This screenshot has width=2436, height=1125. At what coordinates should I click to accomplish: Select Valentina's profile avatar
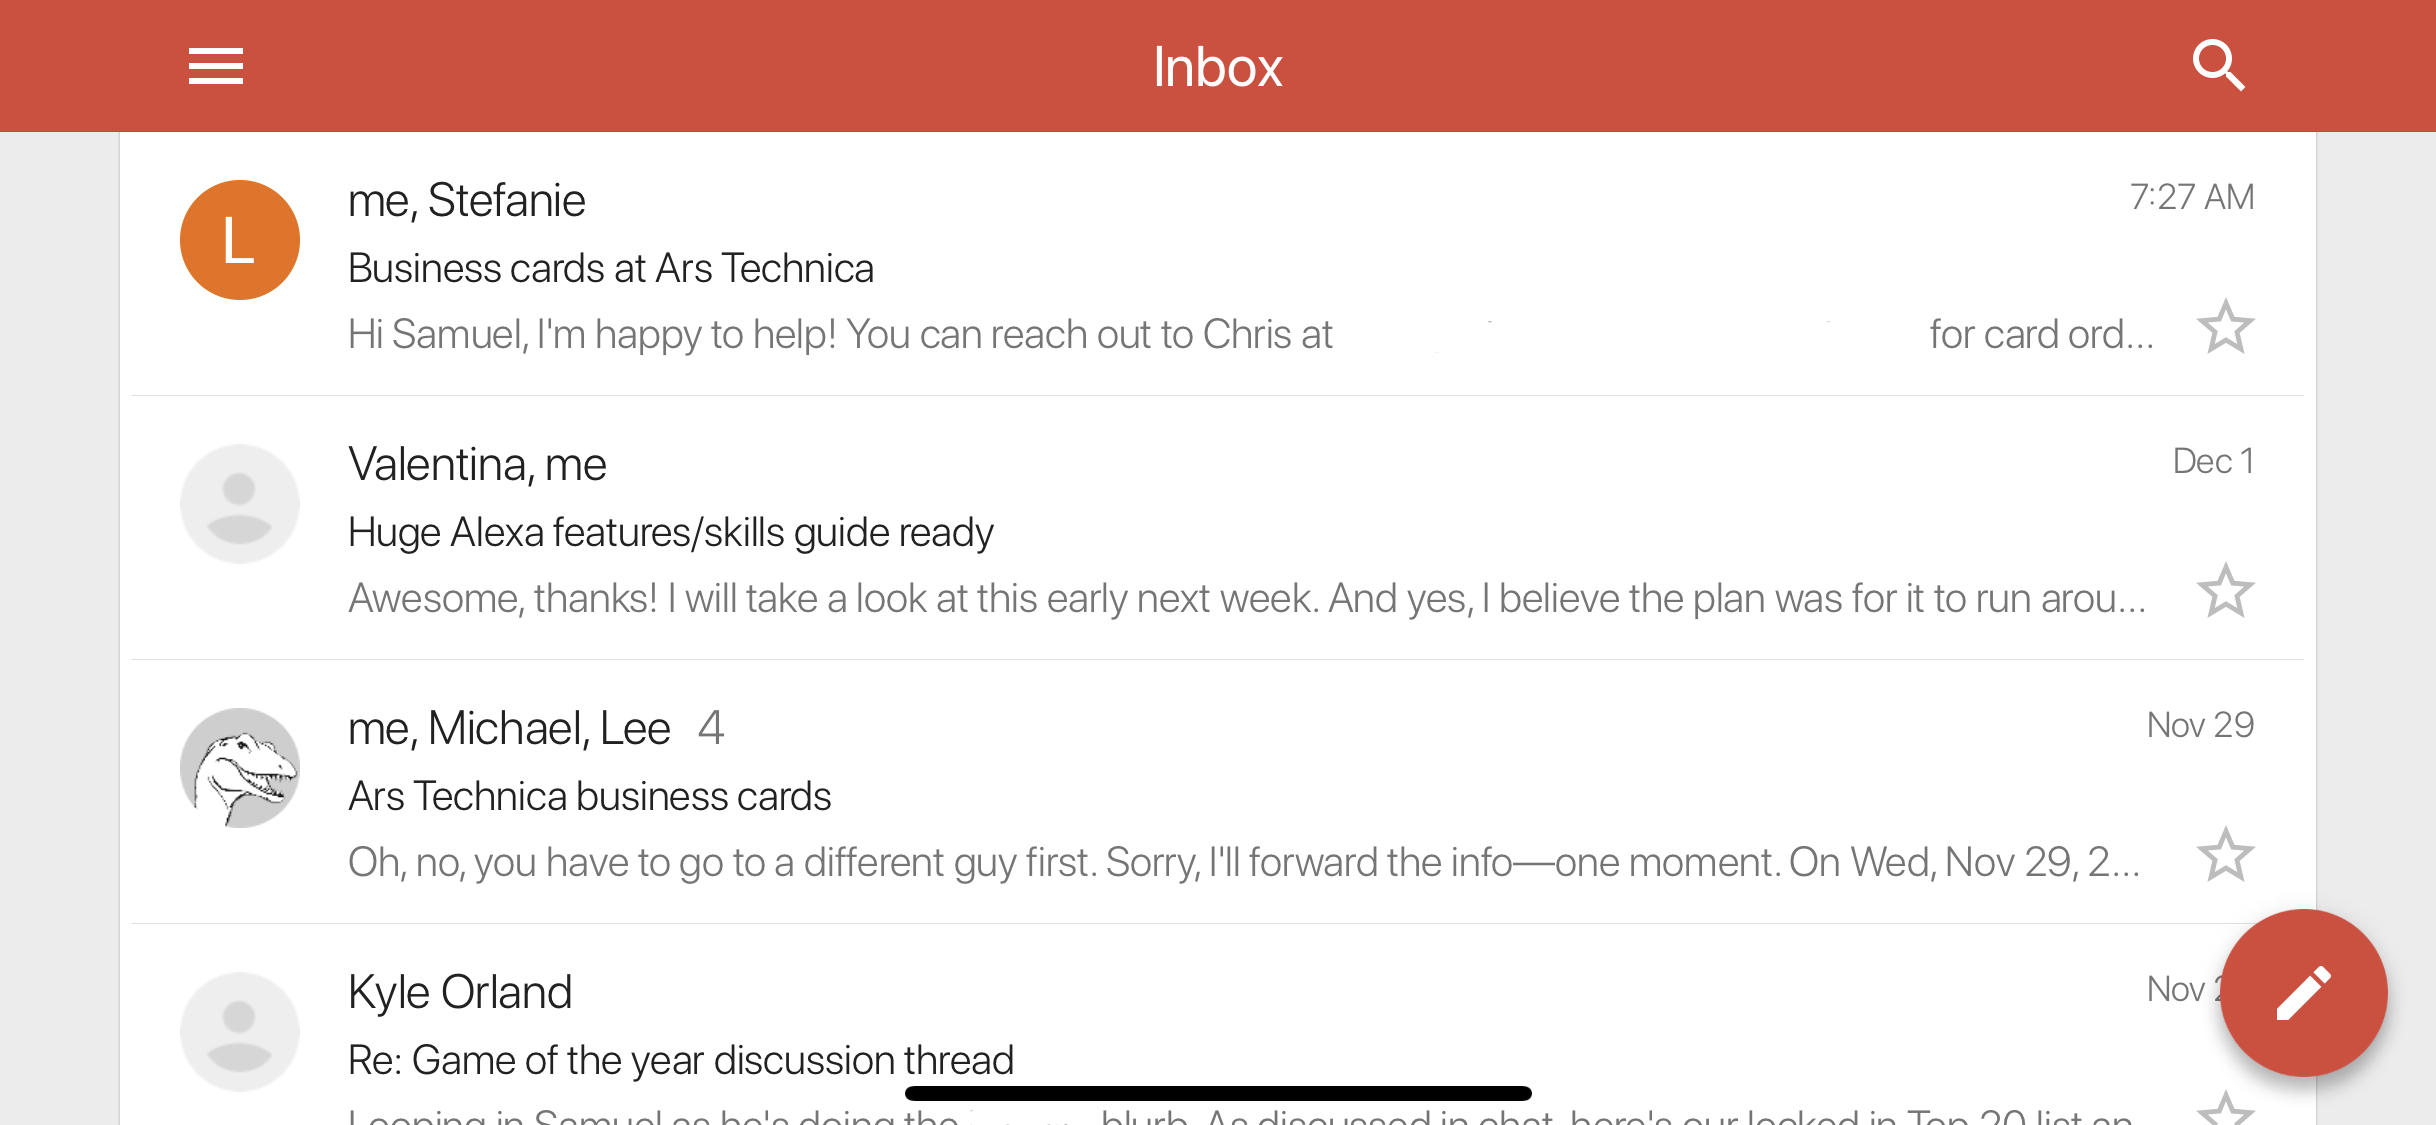click(x=239, y=503)
